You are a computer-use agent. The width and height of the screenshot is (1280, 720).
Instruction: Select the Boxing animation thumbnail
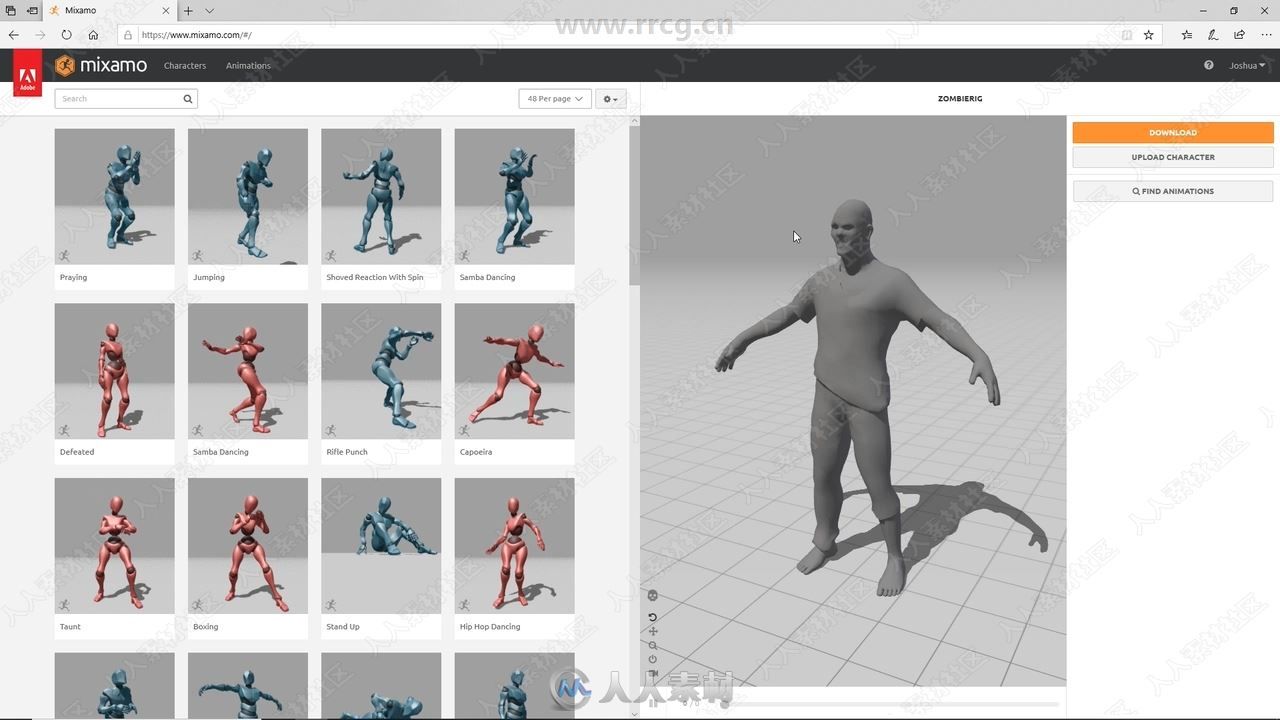tap(248, 546)
